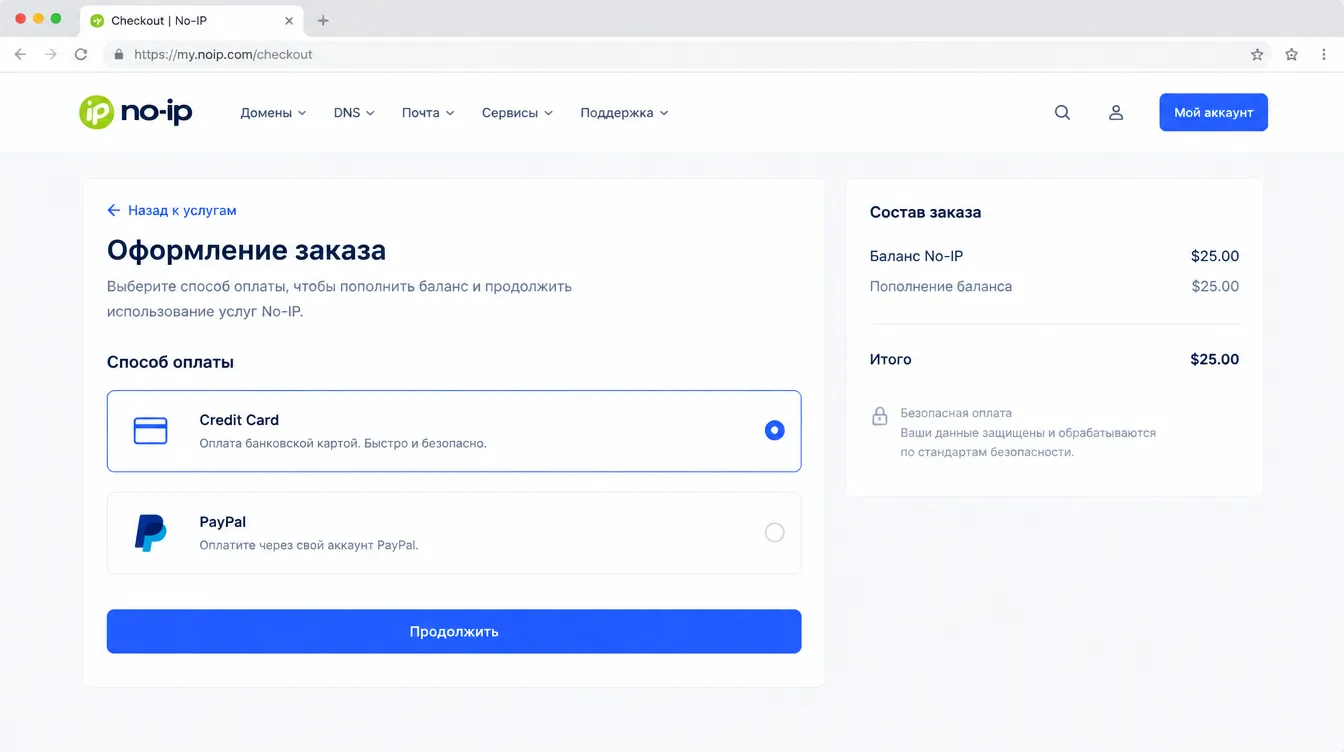1344x752 pixels.
Task: Click the $25.00 amount in the Итого row
Action: pos(1214,359)
